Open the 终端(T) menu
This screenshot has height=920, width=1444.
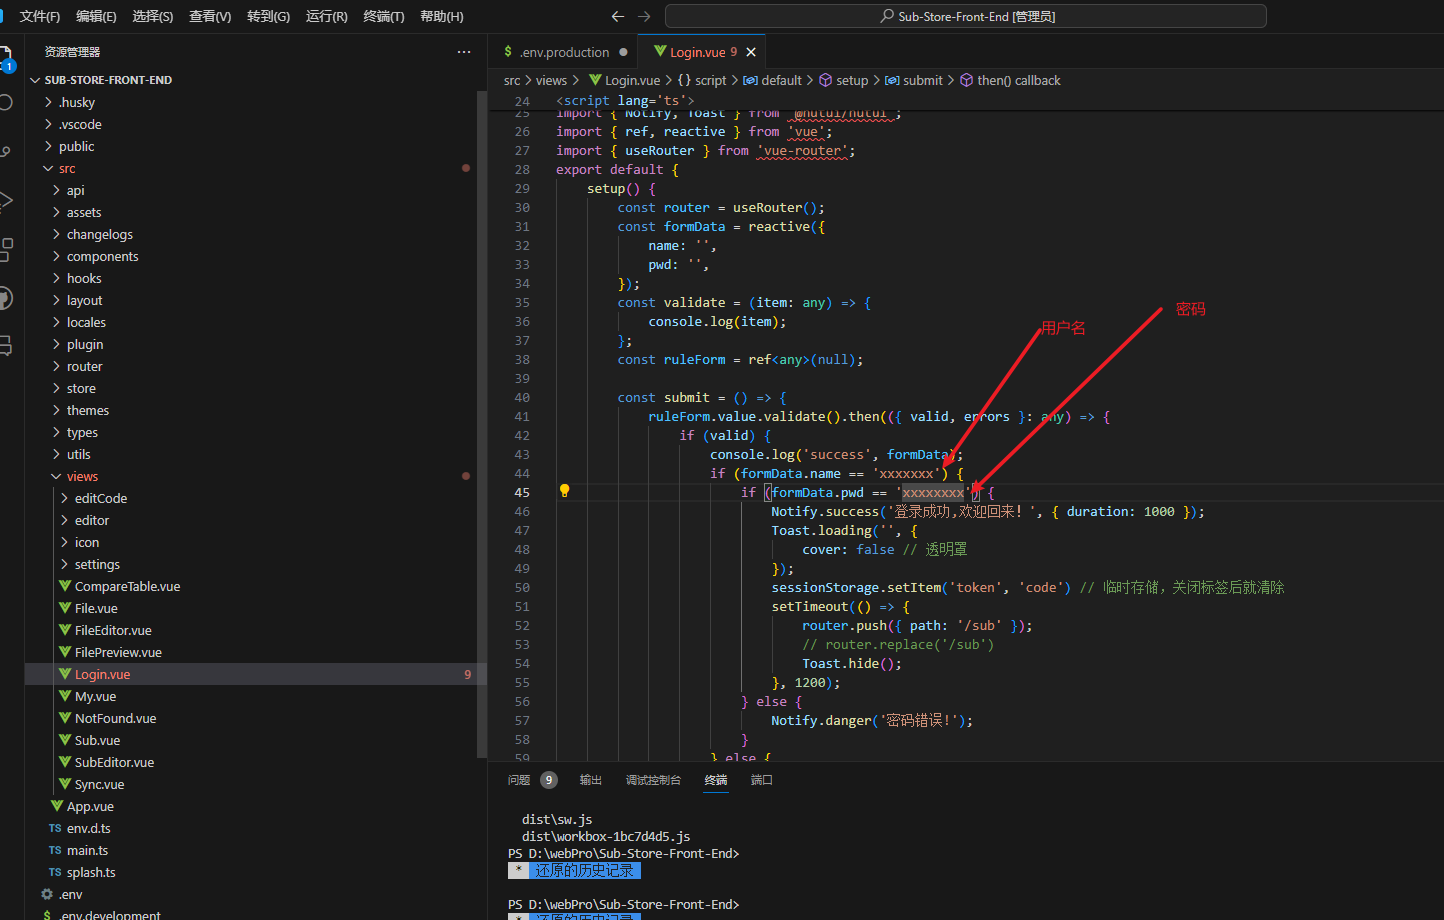pyautogui.click(x=384, y=16)
